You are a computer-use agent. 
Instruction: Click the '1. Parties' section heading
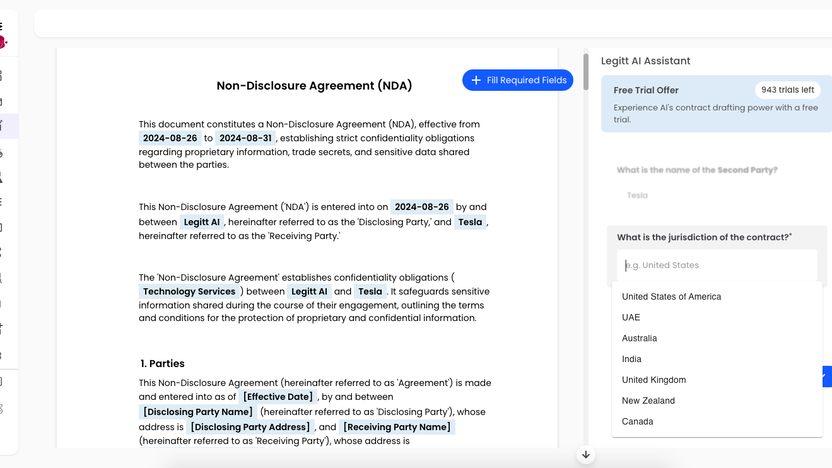(x=162, y=363)
